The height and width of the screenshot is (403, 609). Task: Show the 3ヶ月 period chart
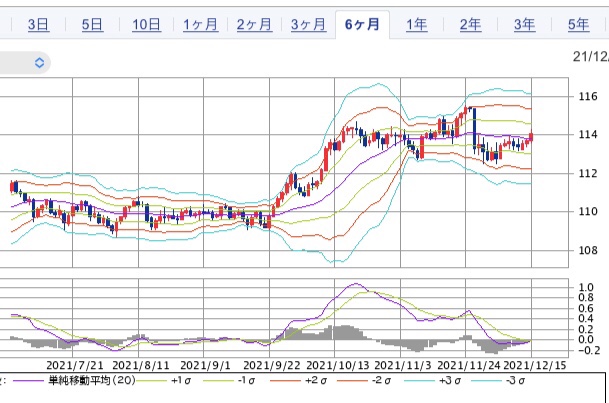click(x=308, y=25)
